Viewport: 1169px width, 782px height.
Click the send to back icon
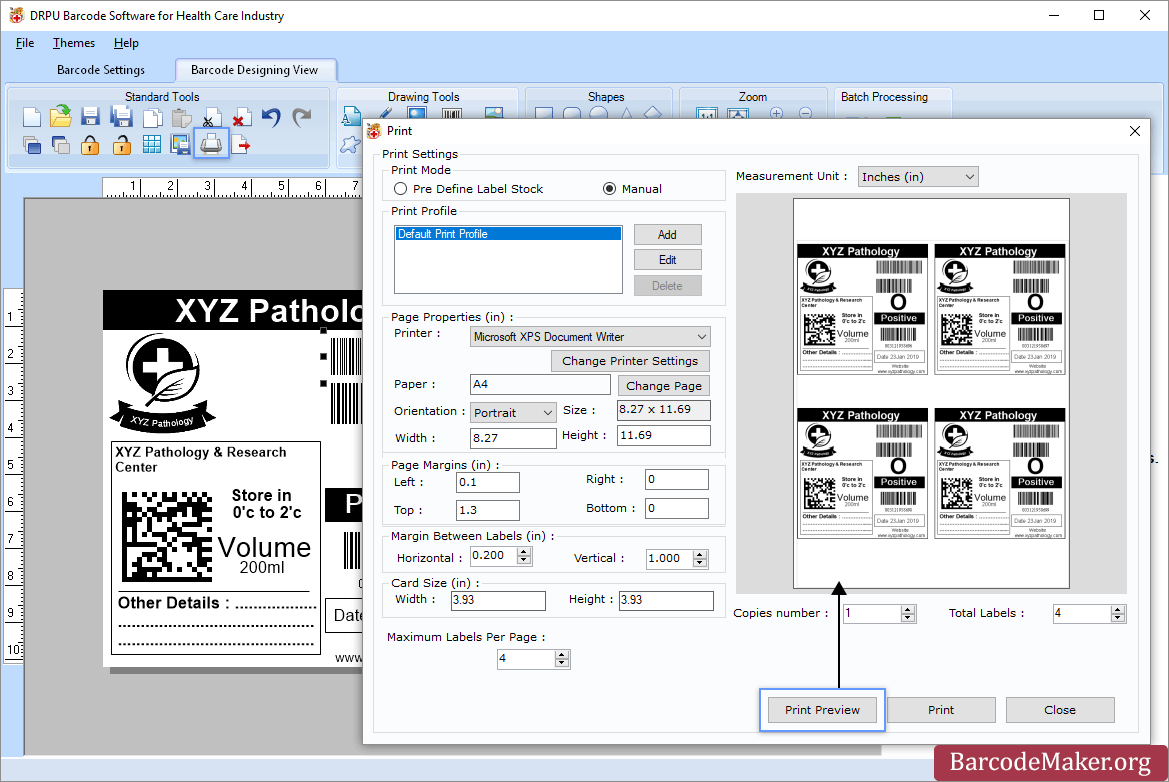(x=61, y=145)
